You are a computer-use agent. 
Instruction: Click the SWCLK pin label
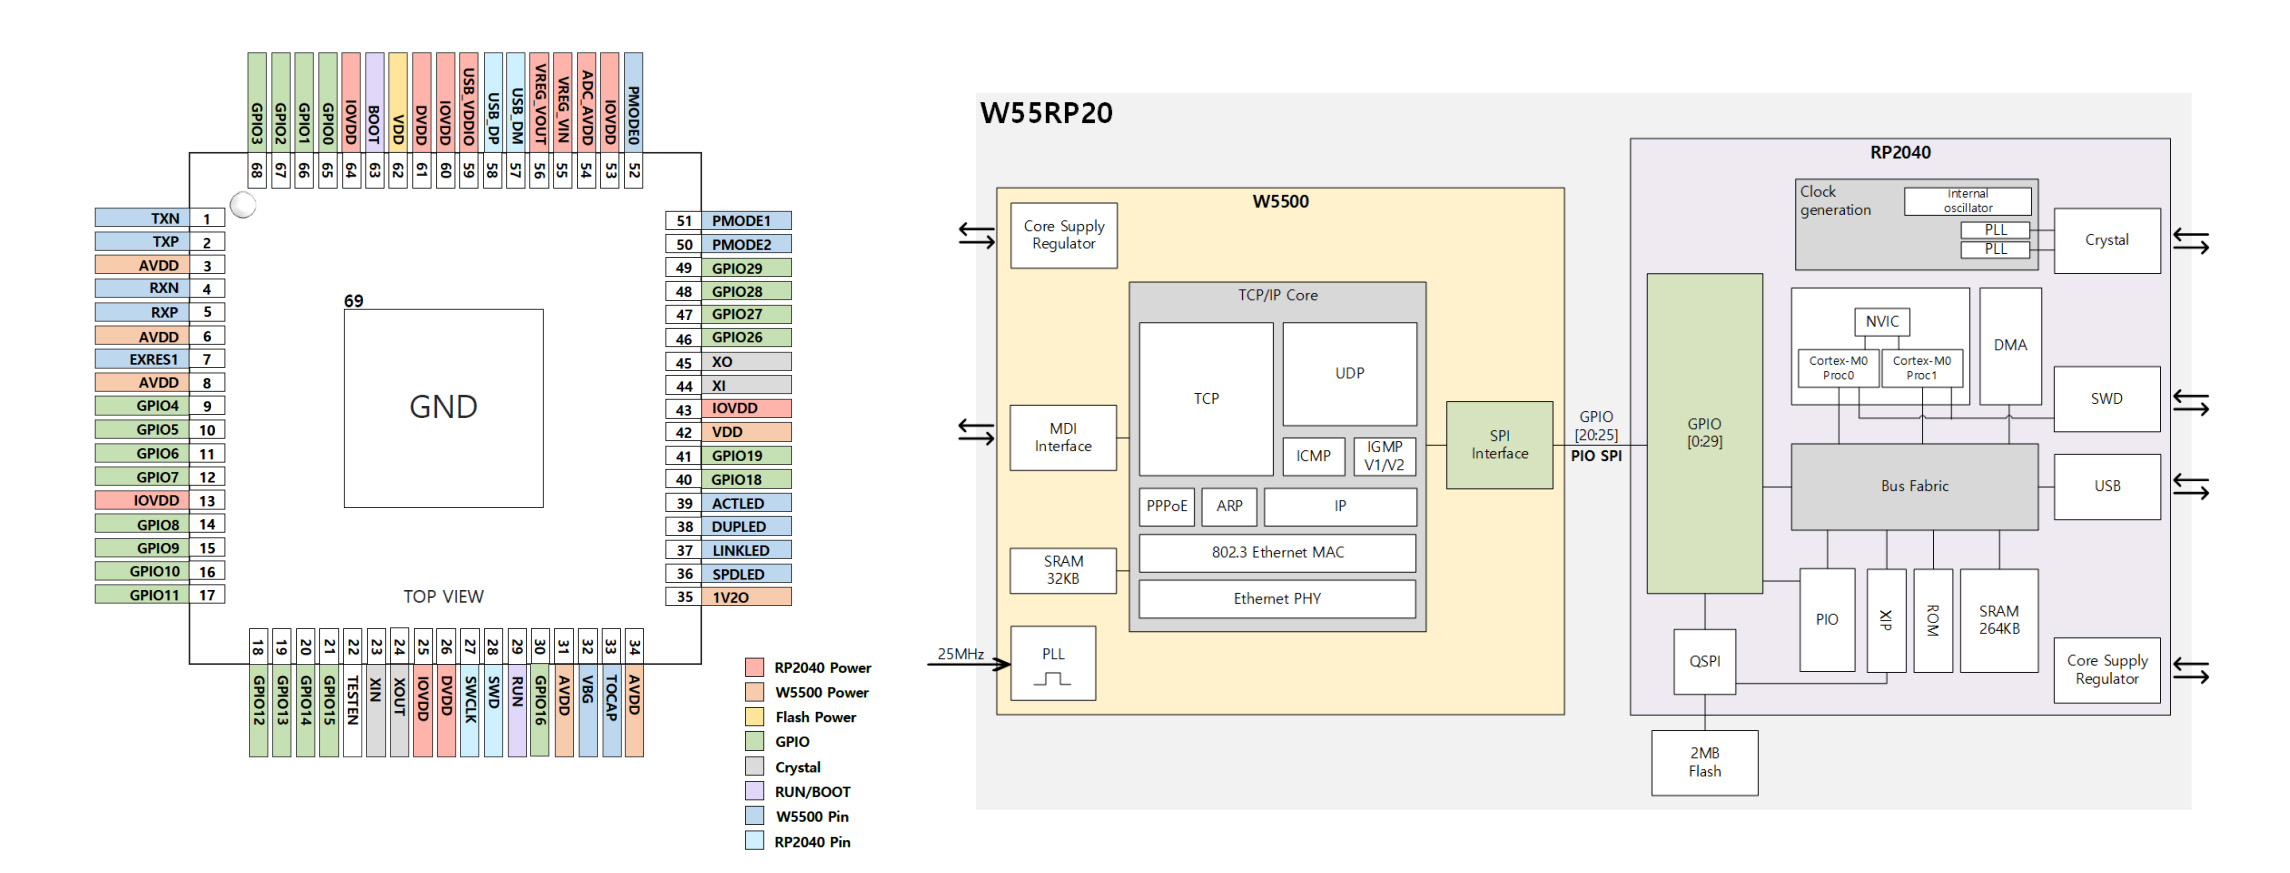click(x=470, y=710)
